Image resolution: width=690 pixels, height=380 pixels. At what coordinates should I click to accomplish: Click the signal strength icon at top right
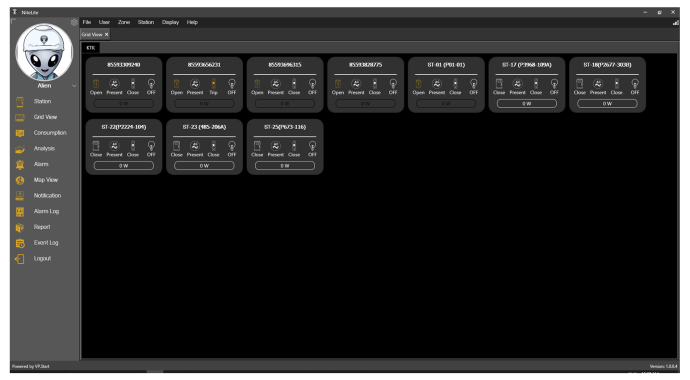coord(675,22)
